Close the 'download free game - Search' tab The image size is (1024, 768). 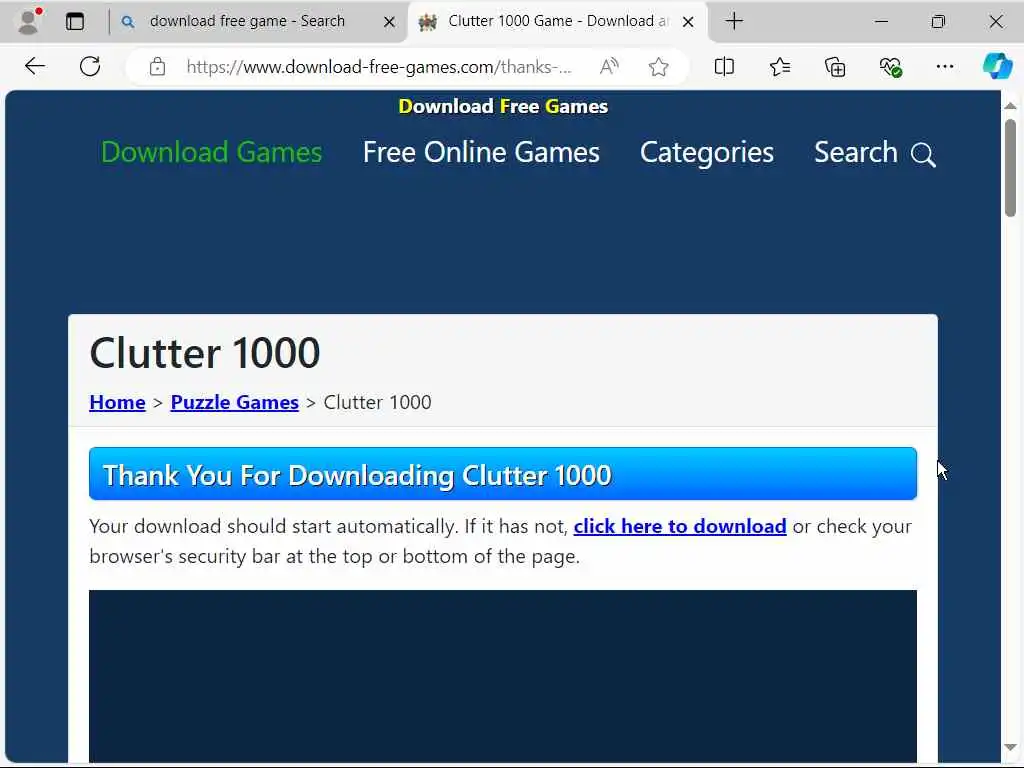coord(389,22)
